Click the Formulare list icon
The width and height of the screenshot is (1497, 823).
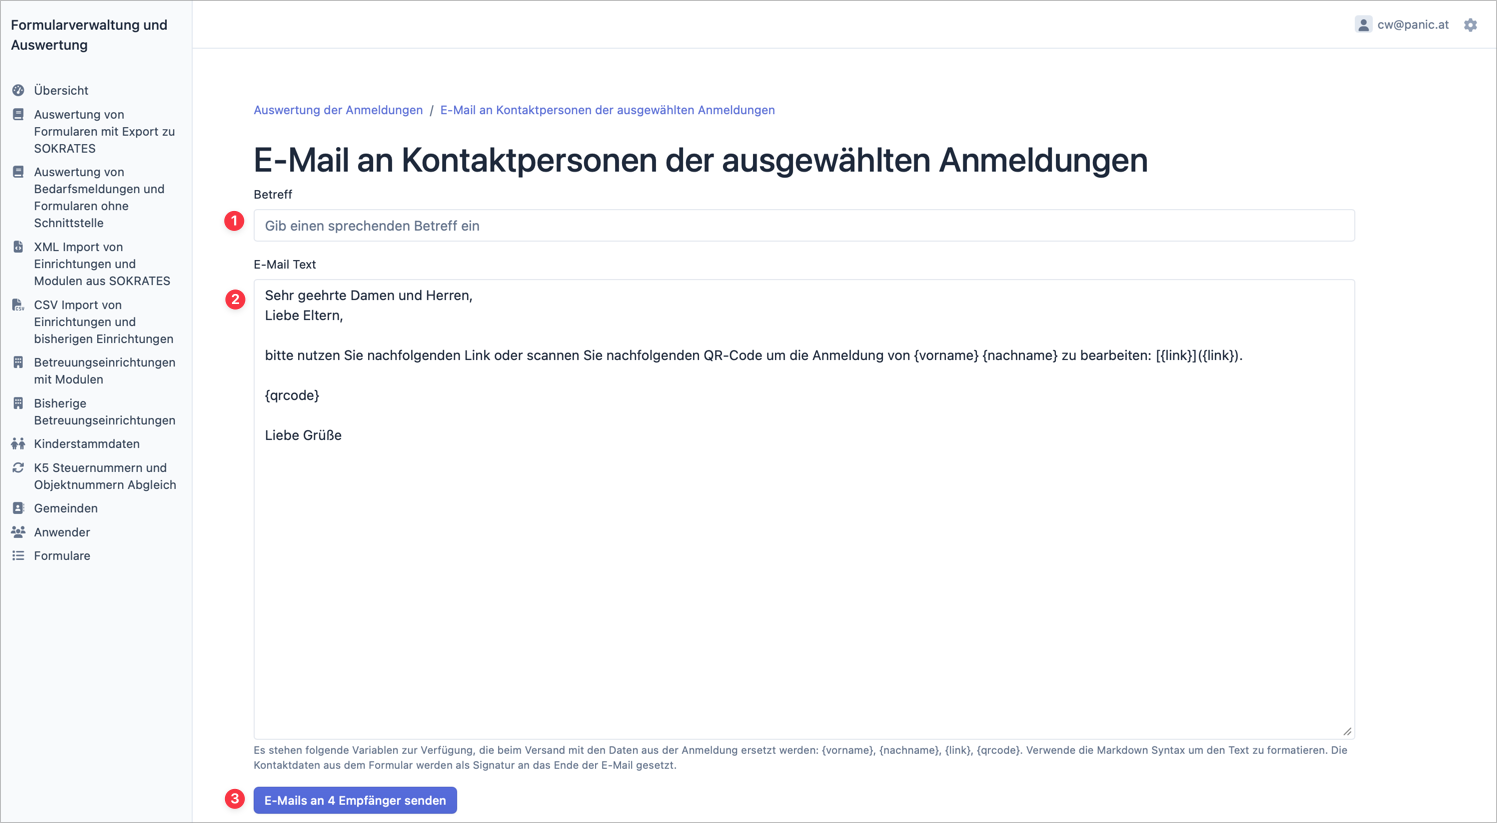click(x=18, y=556)
